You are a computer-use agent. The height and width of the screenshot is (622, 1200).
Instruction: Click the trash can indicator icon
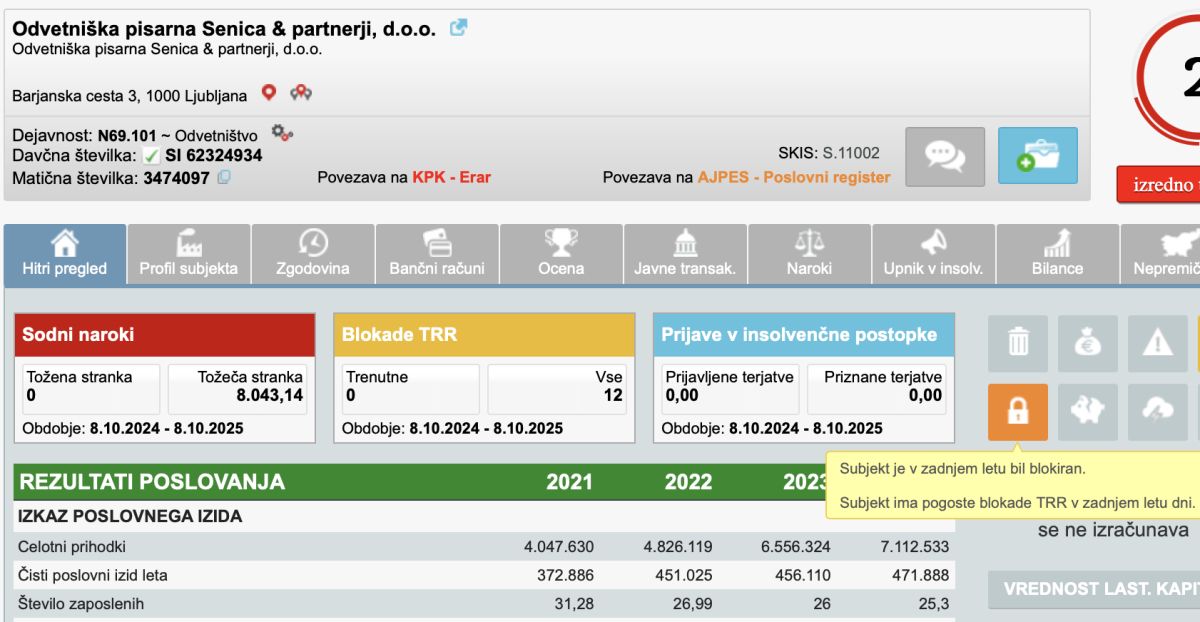tap(1017, 344)
